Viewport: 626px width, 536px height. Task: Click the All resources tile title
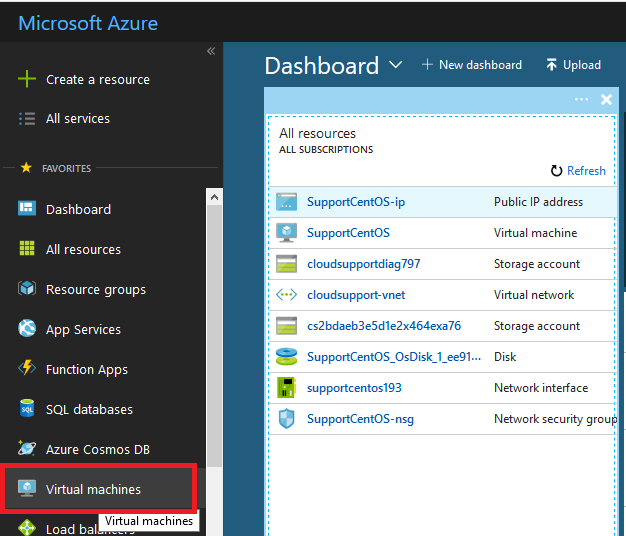coord(317,133)
